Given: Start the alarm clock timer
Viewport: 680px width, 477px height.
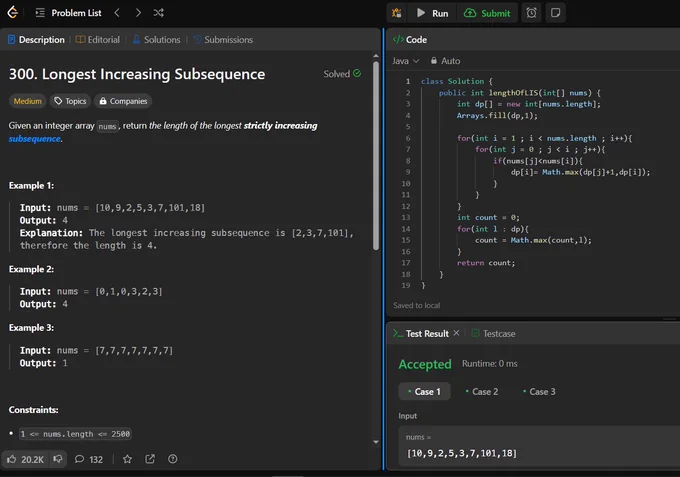Looking at the screenshot, I should coord(531,13).
